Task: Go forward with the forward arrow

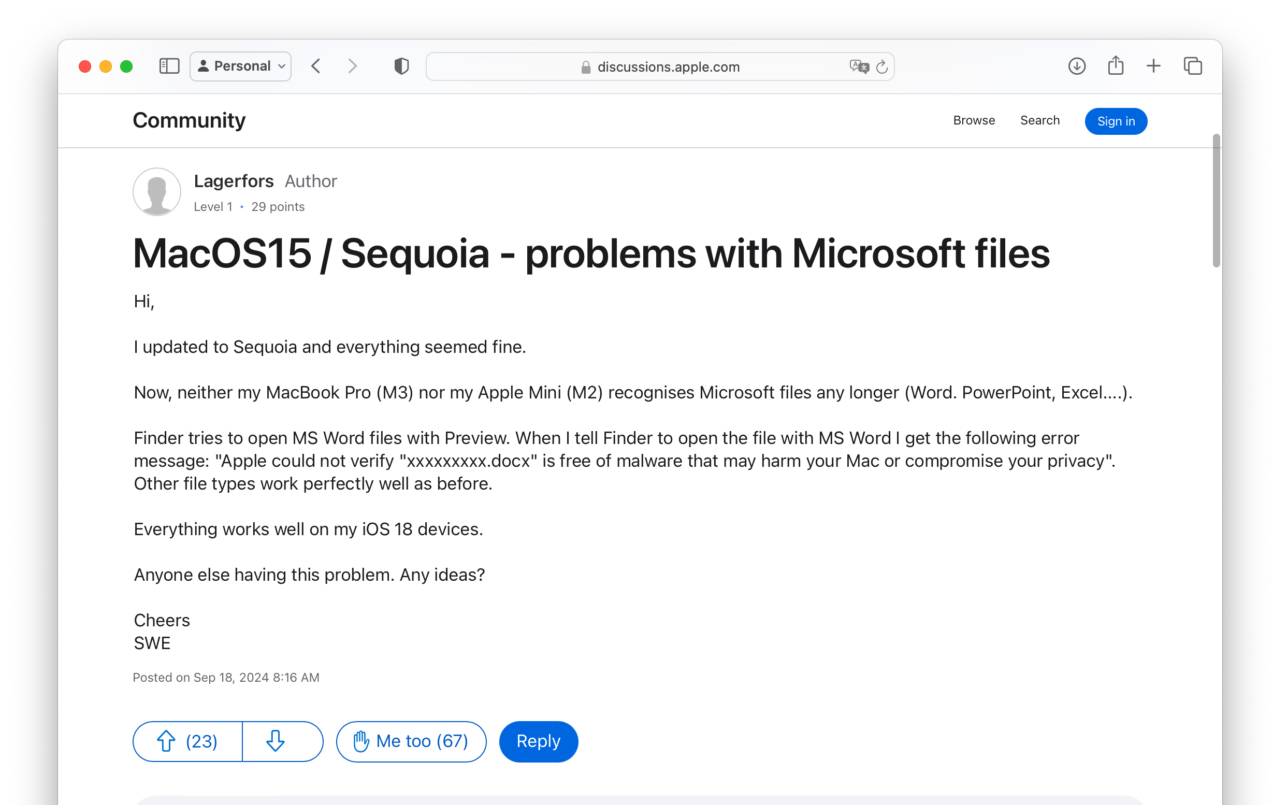Action: click(x=352, y=66)
